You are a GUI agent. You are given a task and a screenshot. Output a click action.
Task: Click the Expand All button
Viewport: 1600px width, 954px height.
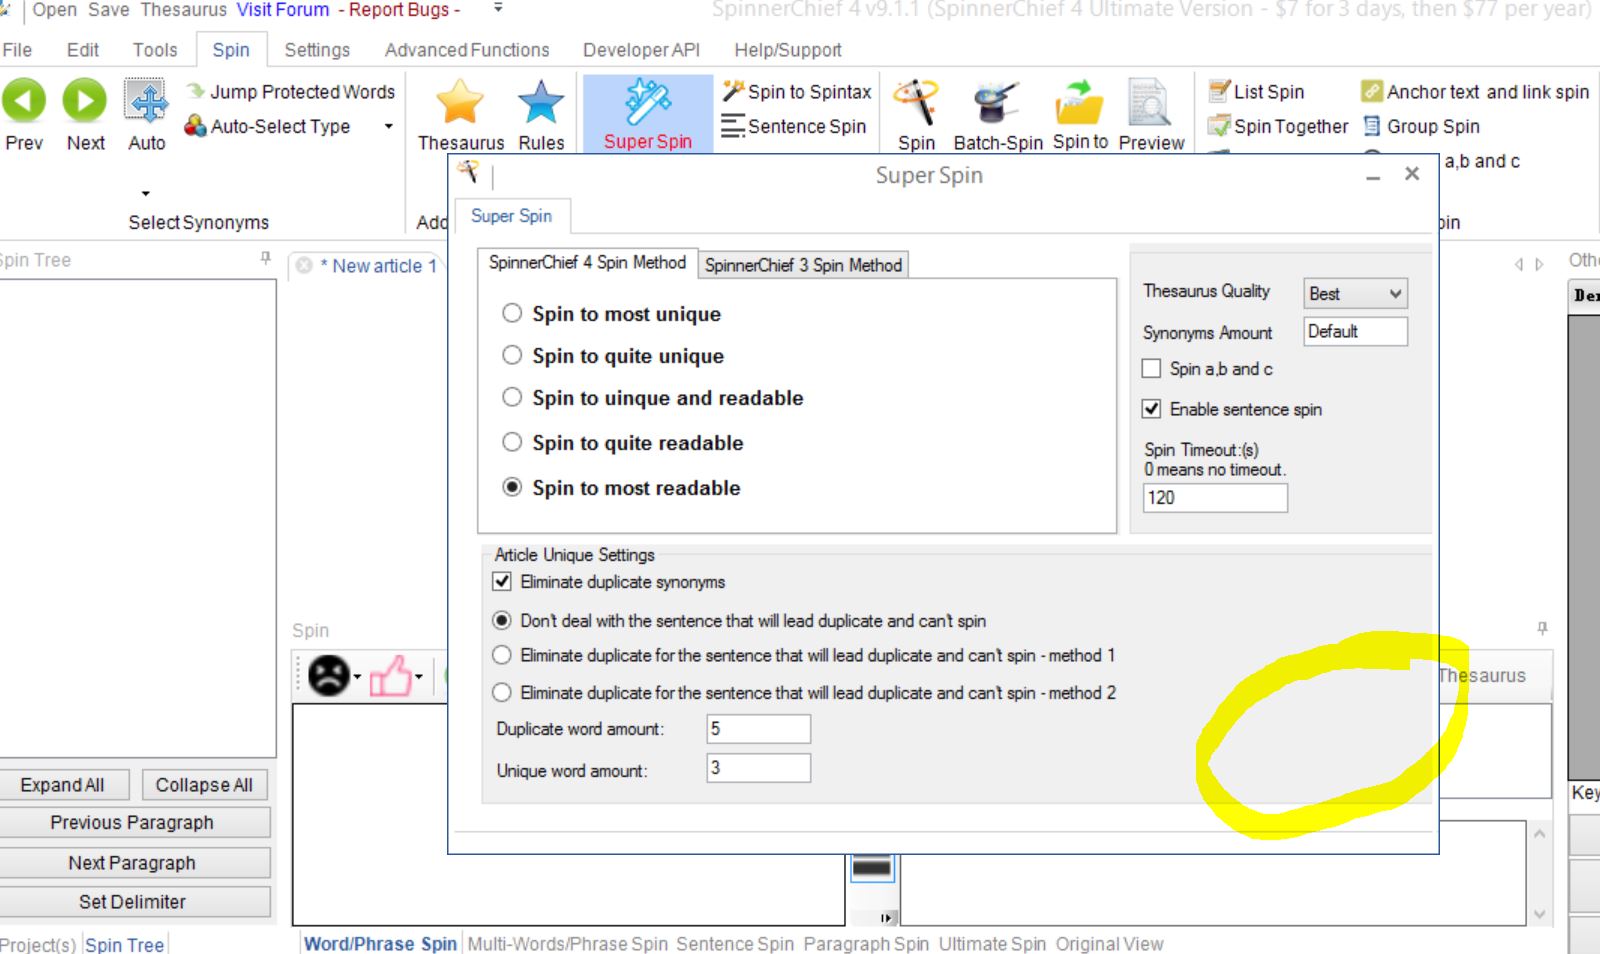click(x=63, y=785)
